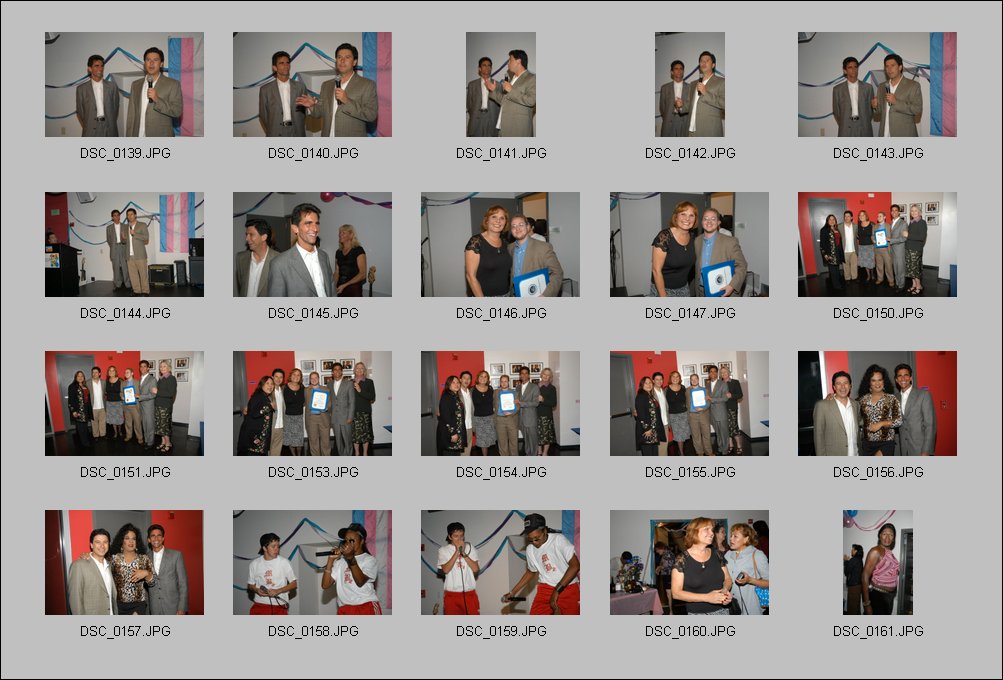This screenshot has width=1003, height=680.
Task: Click caption text DSC_0156.JPG
Action: click(x=878, y=472)
